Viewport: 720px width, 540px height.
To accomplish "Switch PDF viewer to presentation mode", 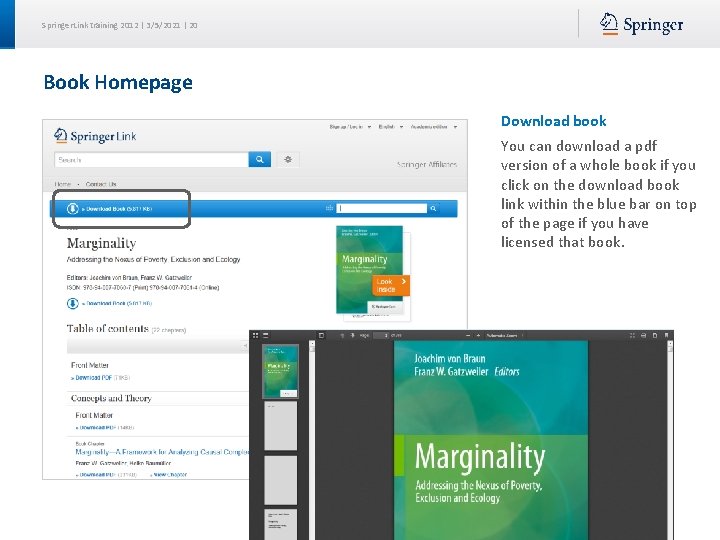I will click(x=632, y=336).
